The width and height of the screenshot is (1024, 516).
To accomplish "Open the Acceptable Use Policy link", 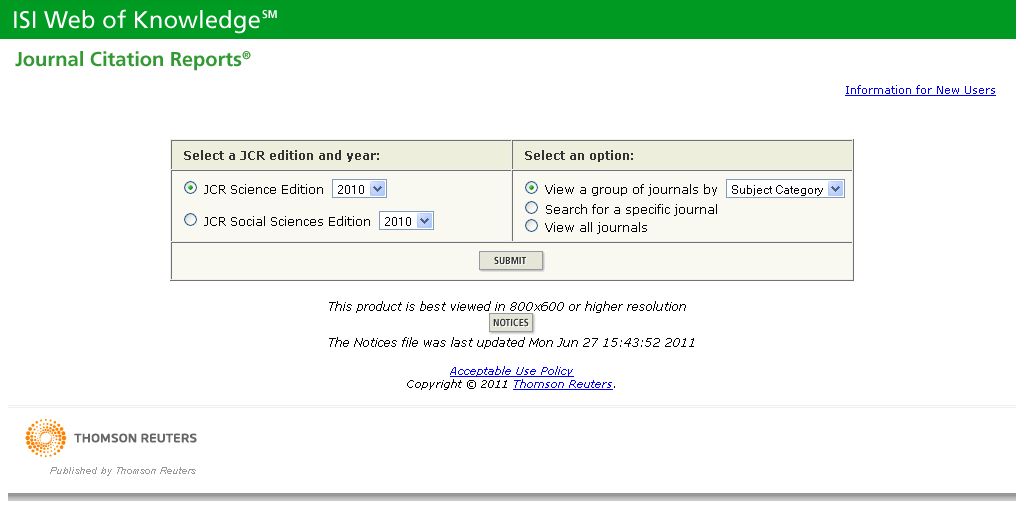I will point(511,371).
